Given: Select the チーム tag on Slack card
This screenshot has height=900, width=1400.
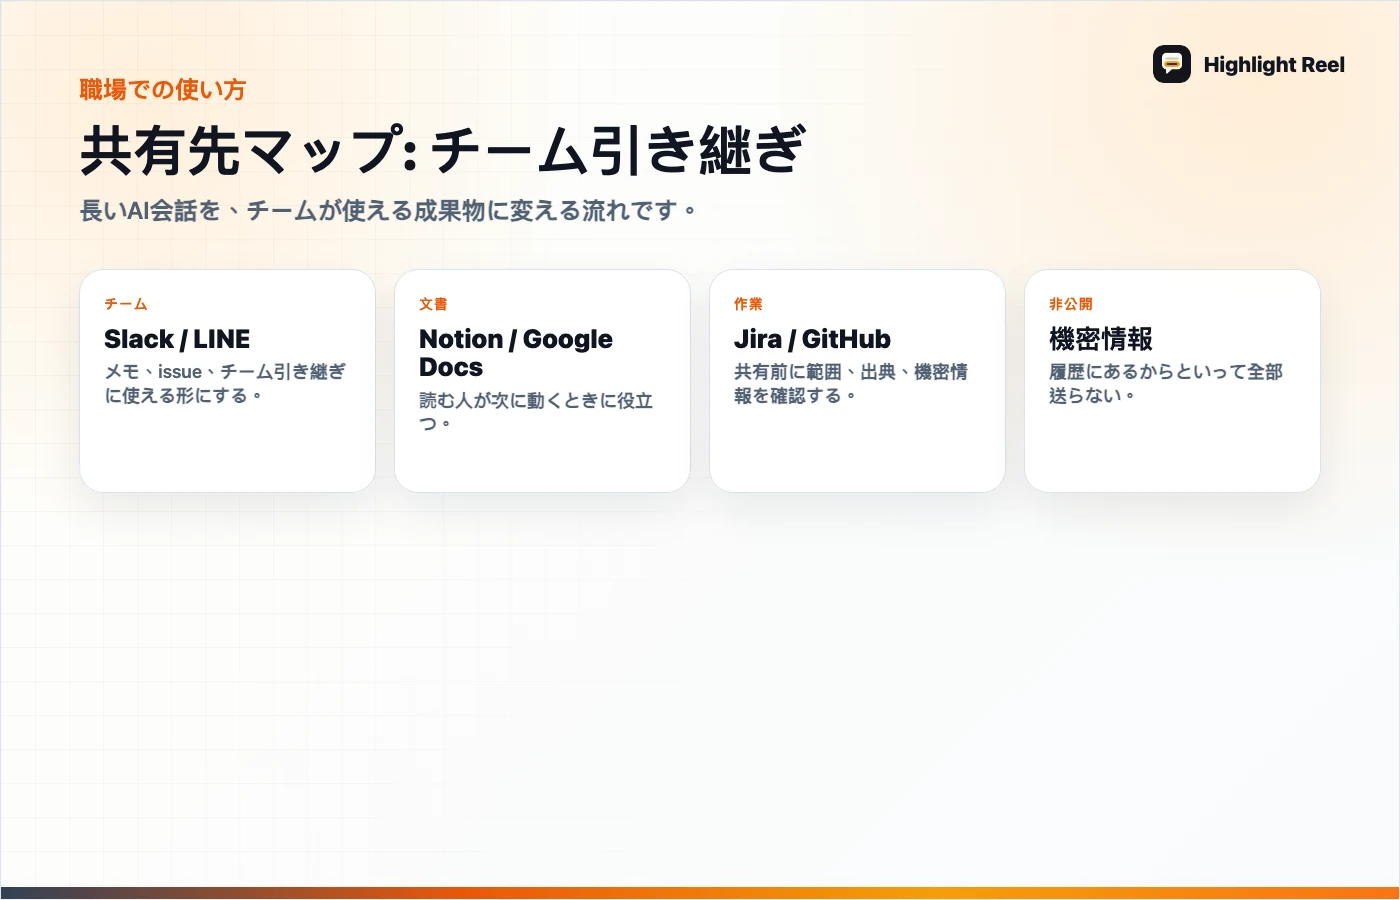Looking at the screenshot, I should pyautogui.click(x=126, y=304).
